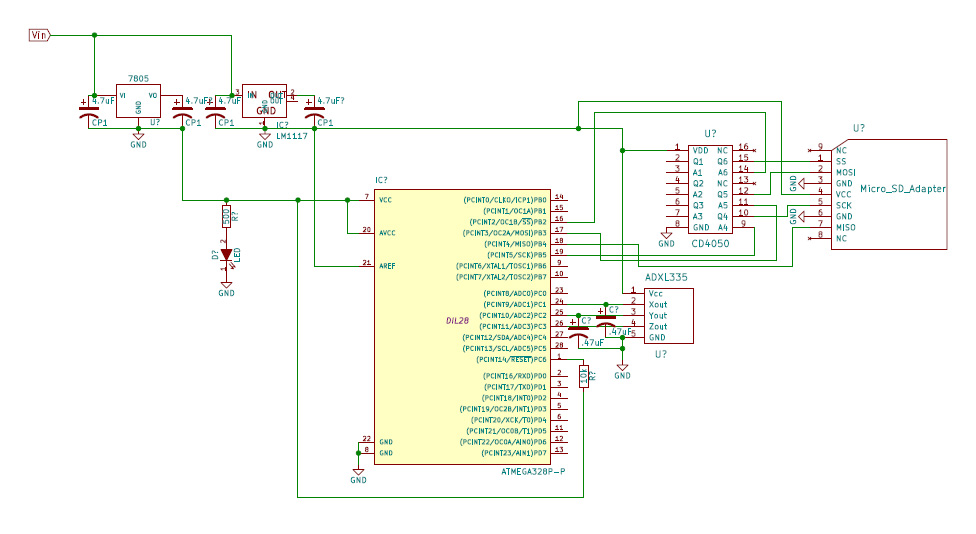Select the capacitor on the 7805 VO output

pos(182,112)
